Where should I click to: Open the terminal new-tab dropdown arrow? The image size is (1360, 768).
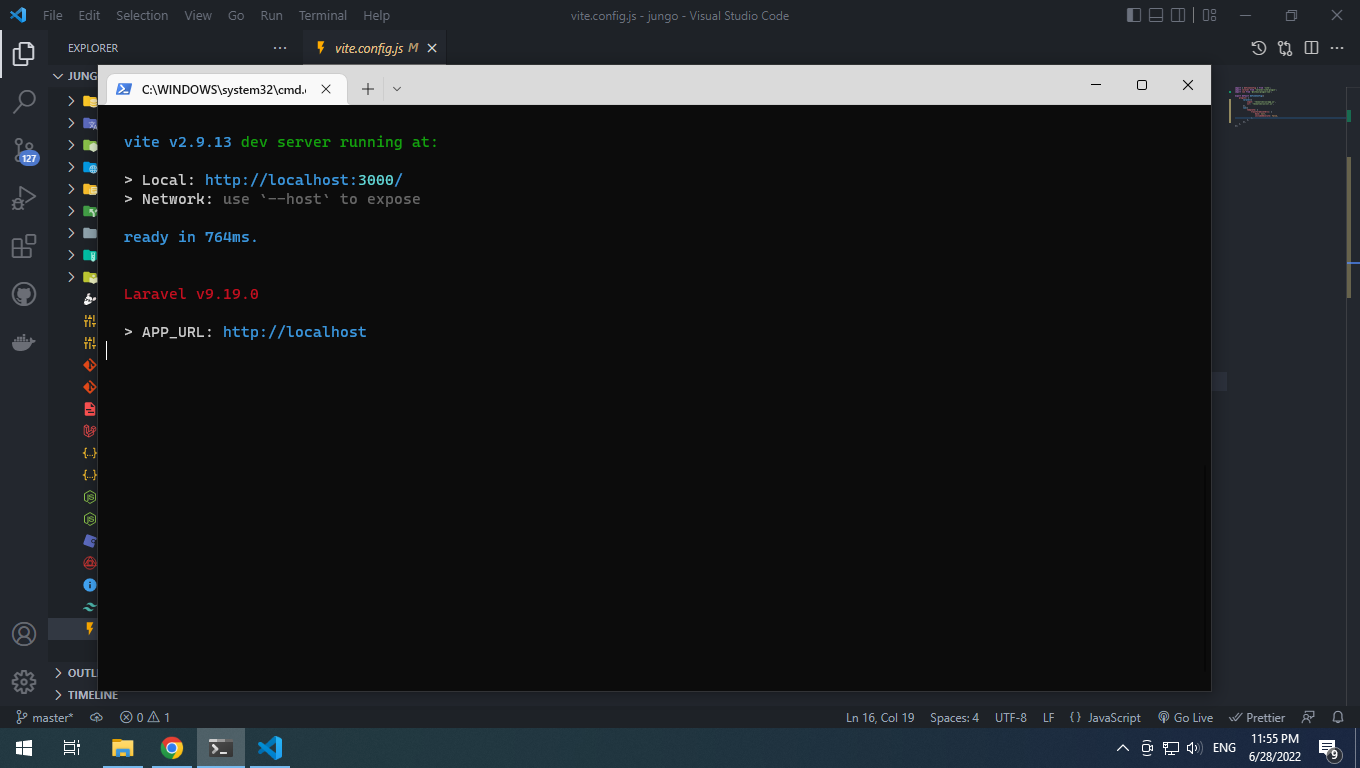(396, 89)
